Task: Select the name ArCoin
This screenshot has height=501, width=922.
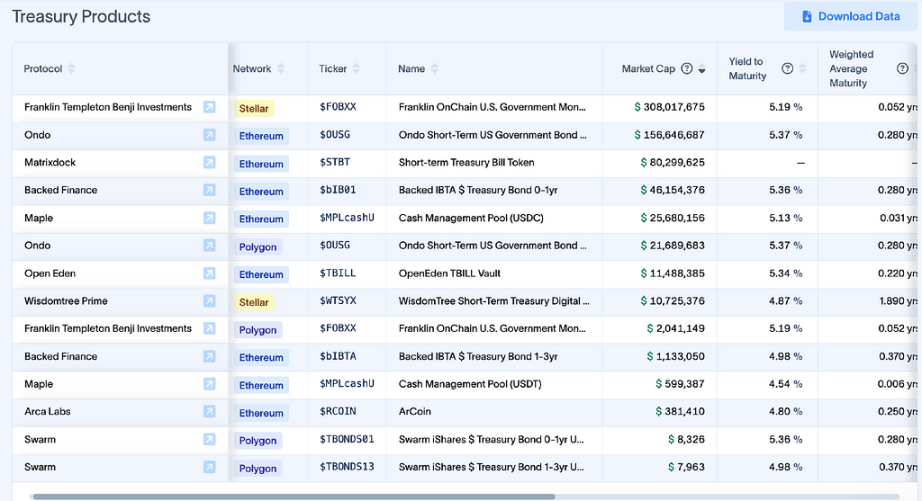Action: tap(415, 412)
